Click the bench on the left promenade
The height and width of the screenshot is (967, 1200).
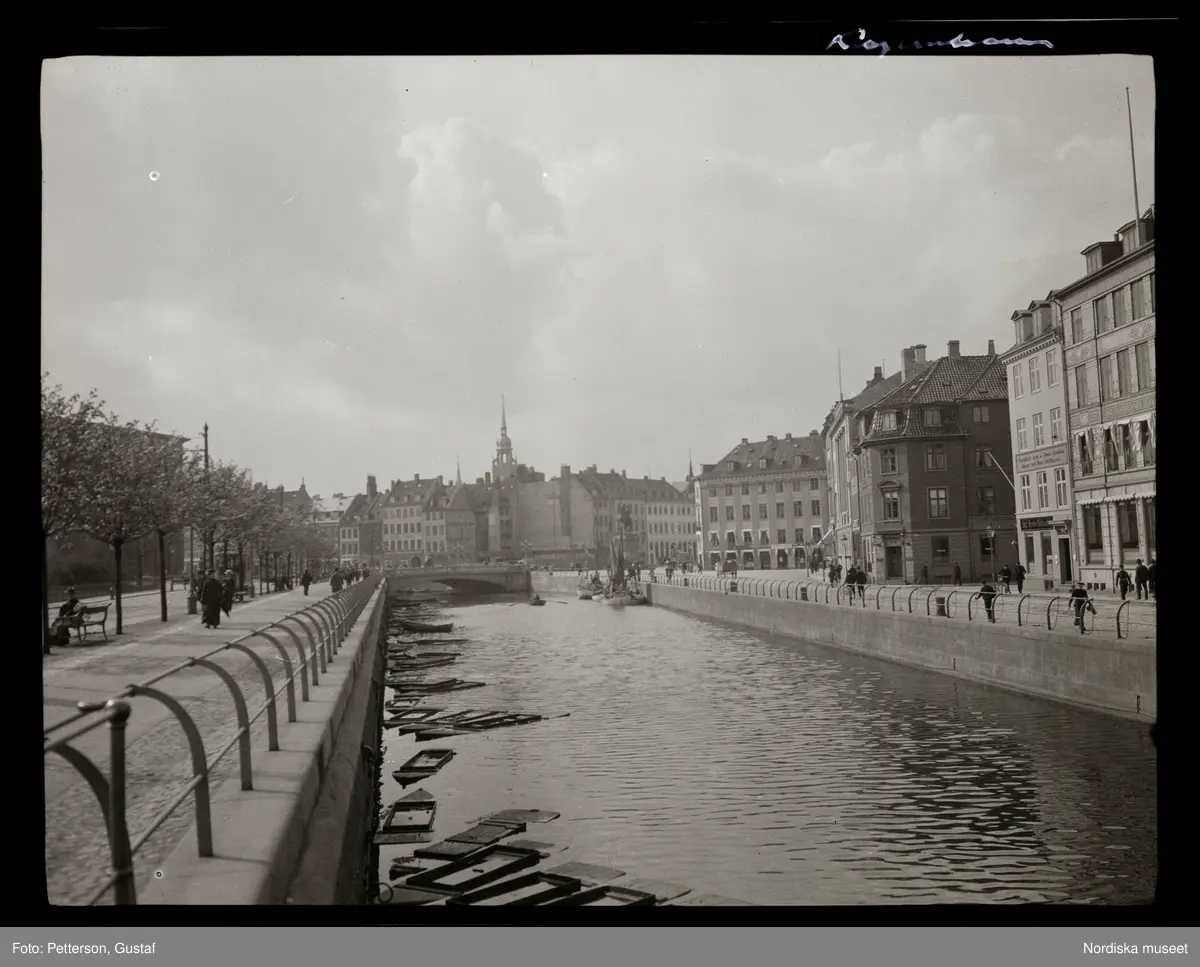click(91, 621)
